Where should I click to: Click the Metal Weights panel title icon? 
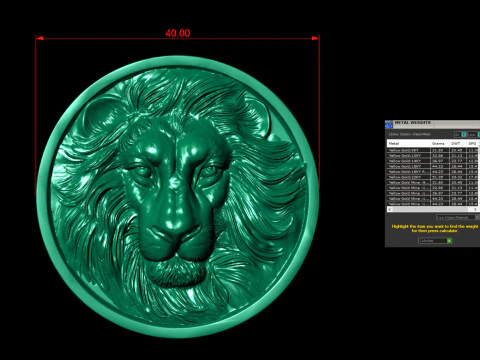(389, 124)
